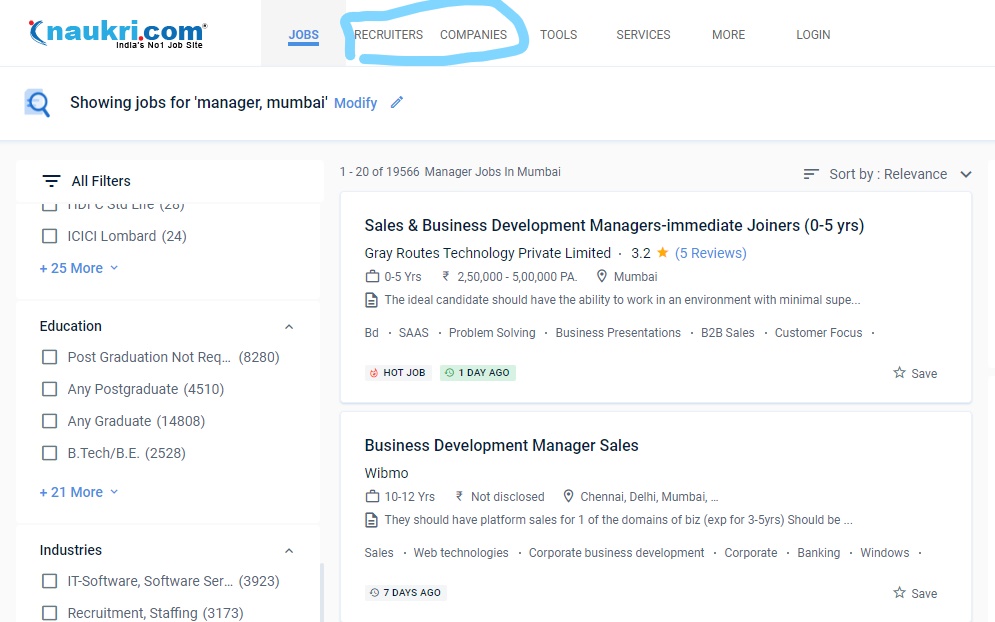Screen dimensions: 995x622
Task: Open the TOOLS menu
Action: (558, 35)
